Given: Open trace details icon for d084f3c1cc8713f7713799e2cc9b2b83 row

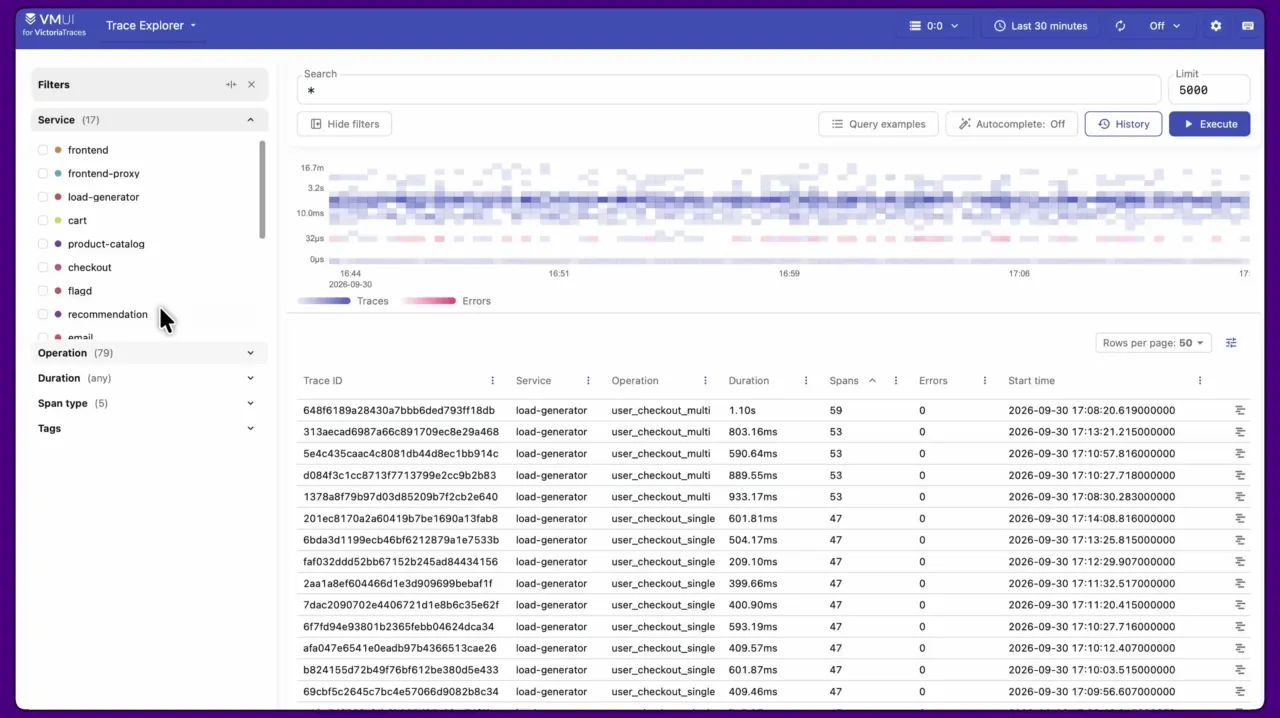Looking at the screenshot, I should point(1240,476).
